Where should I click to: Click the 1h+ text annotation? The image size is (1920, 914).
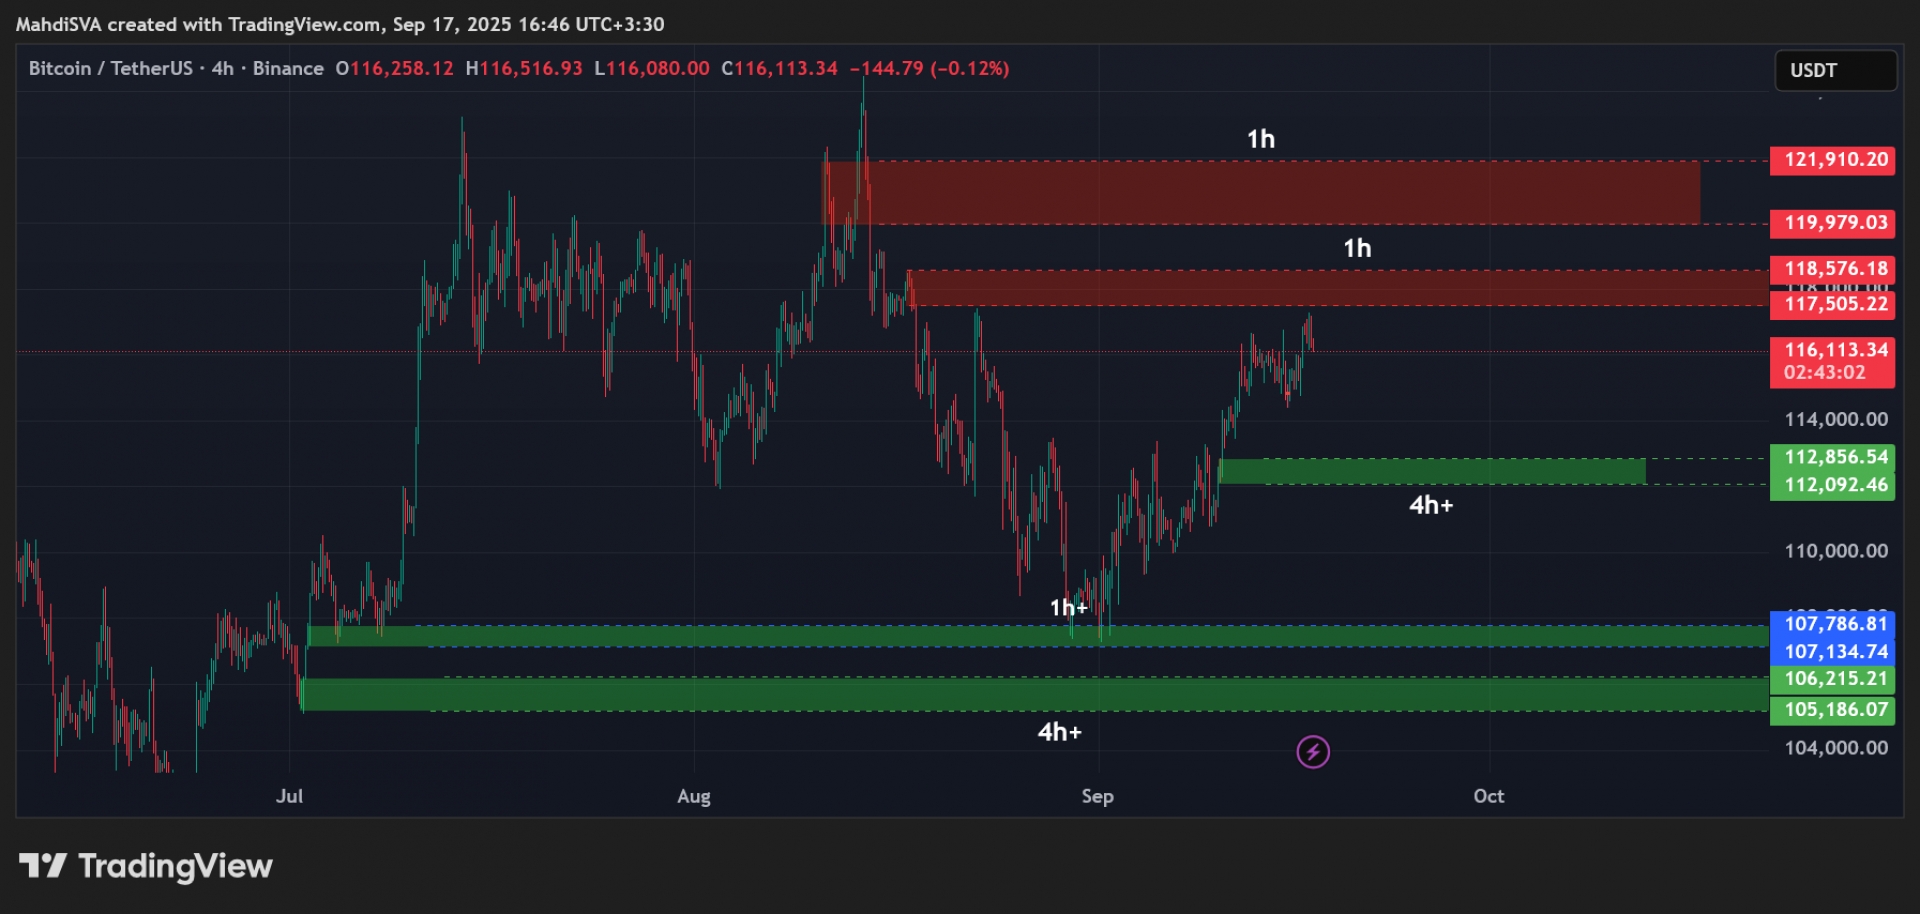(x=1068, y=608)
